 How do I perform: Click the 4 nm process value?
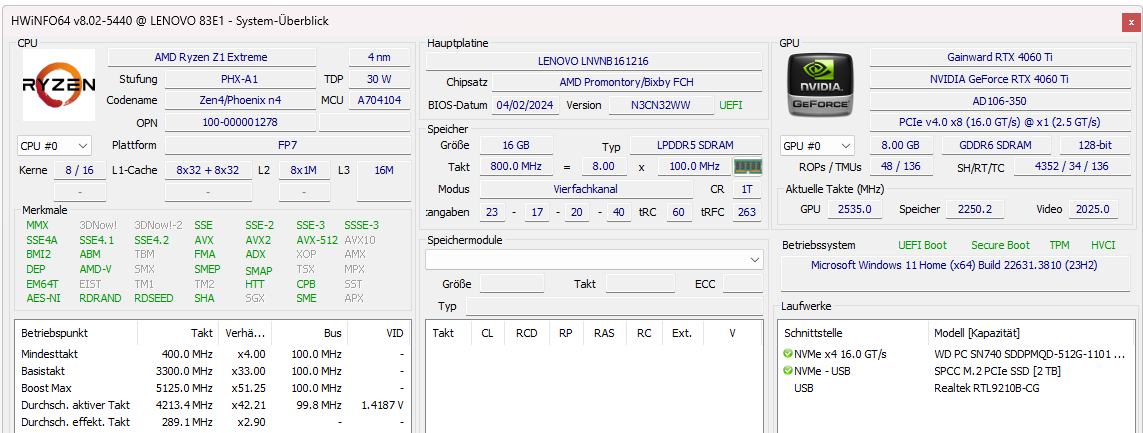click(379, 57)
